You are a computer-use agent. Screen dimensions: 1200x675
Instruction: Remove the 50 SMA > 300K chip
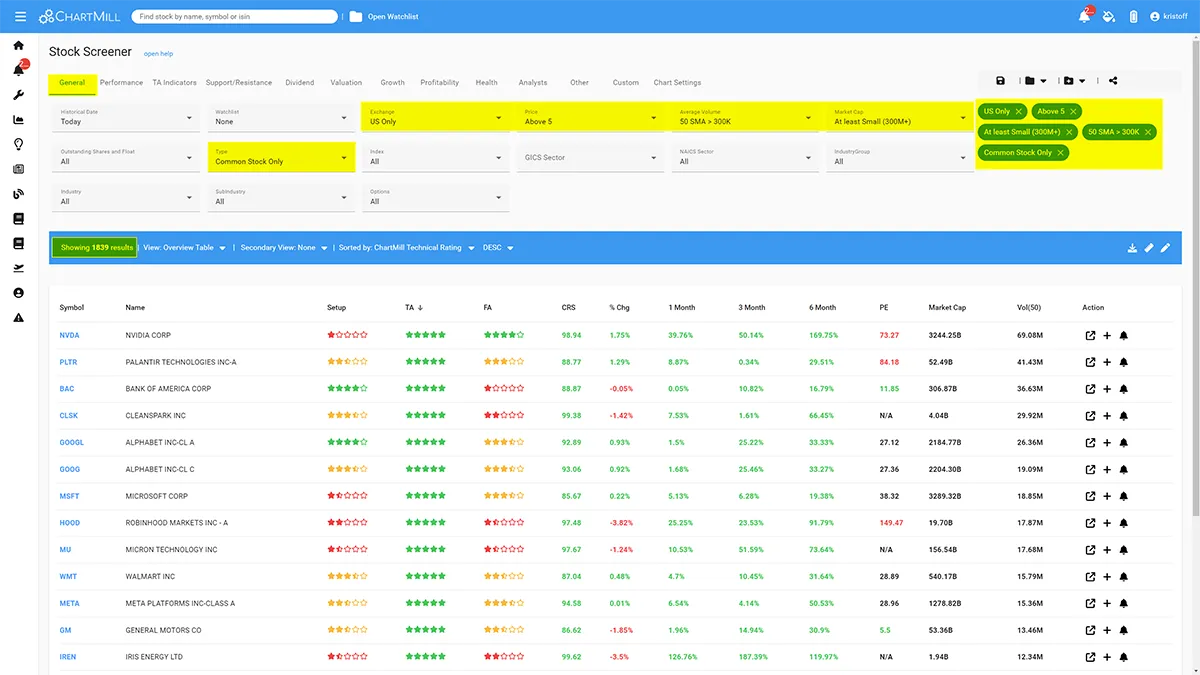pyautogui.click(x=1147, y=132)
